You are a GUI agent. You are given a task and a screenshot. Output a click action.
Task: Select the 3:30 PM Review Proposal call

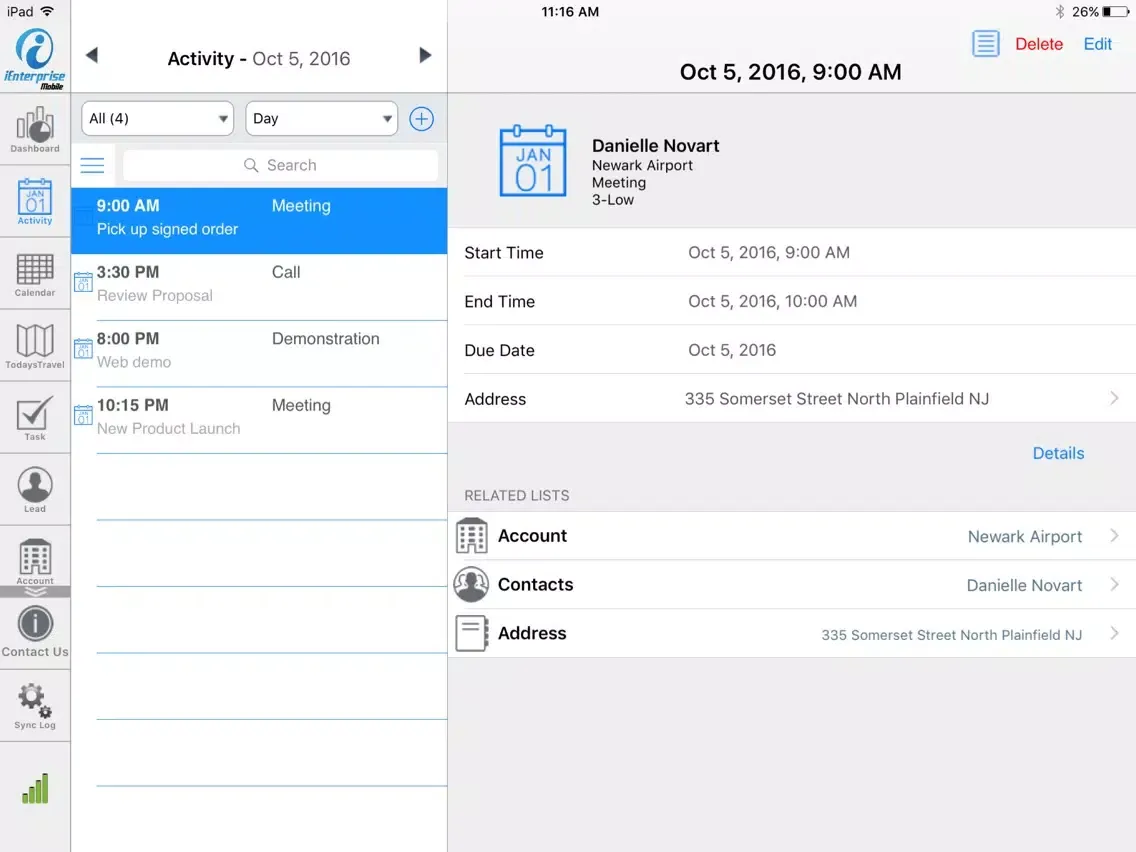click(259, 287)
